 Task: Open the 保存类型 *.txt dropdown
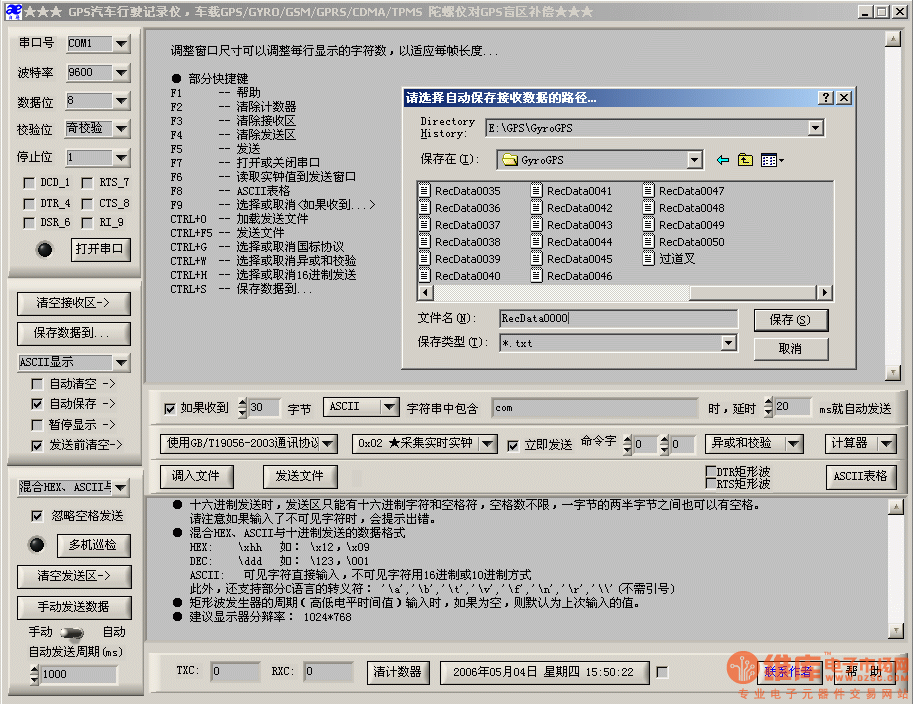coord(728,343)
